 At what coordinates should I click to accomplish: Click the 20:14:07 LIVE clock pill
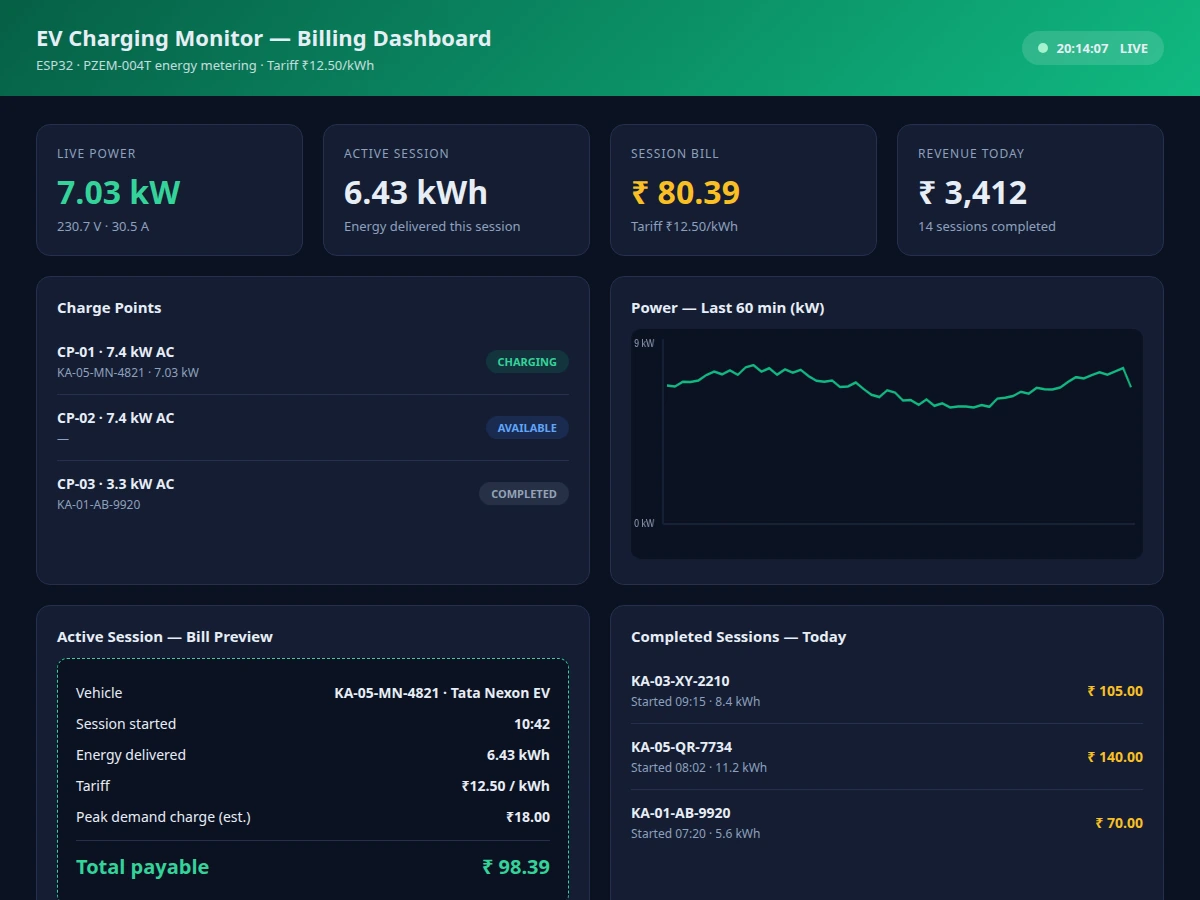pos(1092,48)
